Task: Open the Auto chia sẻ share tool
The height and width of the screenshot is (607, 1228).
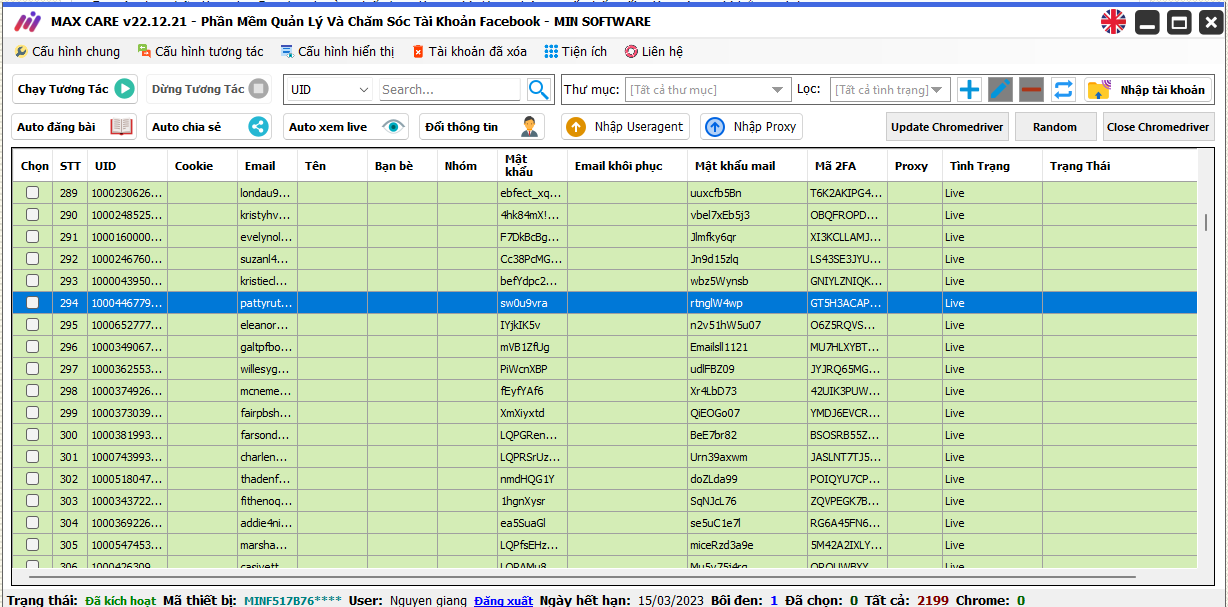Action: click(209, 127)
